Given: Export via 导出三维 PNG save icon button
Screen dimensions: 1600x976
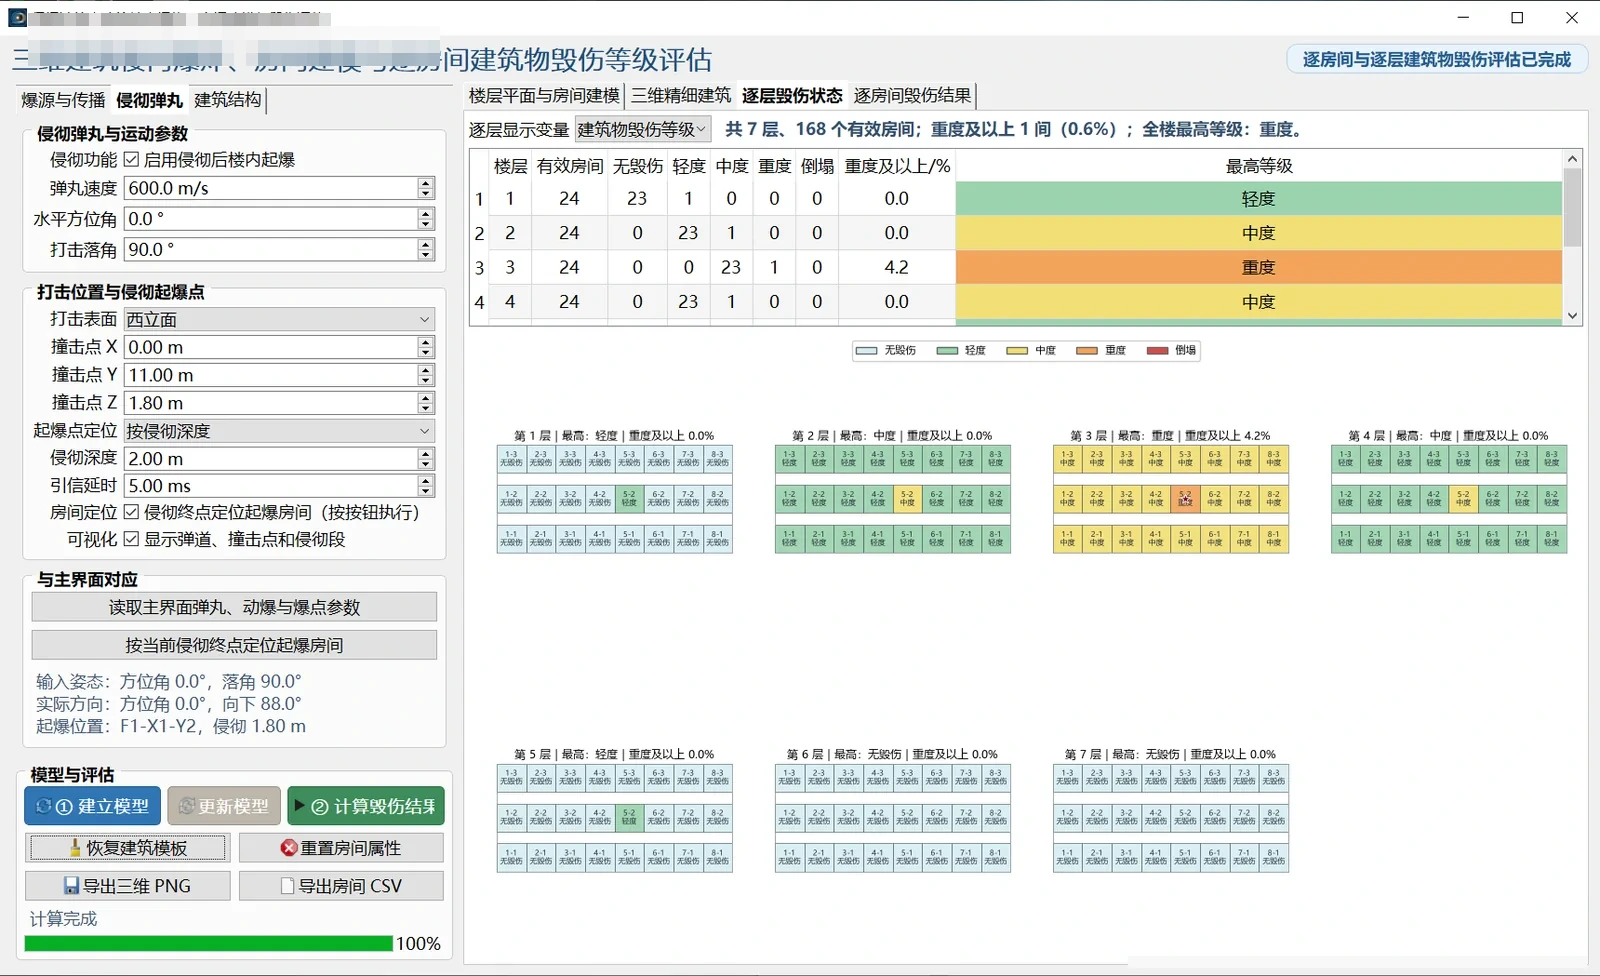Looking at the screenshot, I should click(x=128, y=886).
